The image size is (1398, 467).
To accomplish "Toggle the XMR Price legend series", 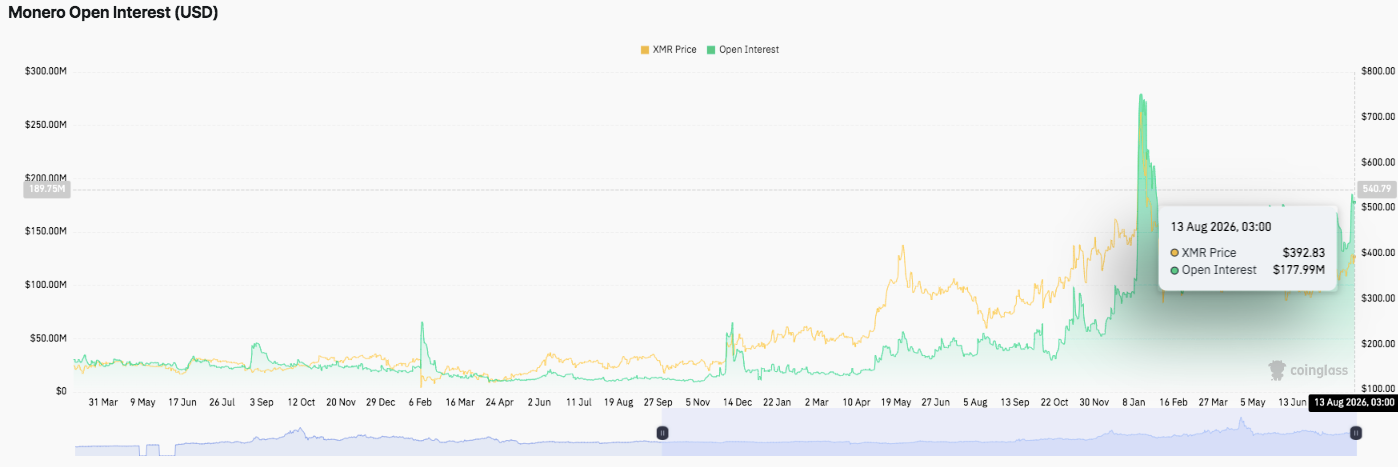I will point(668,49).
